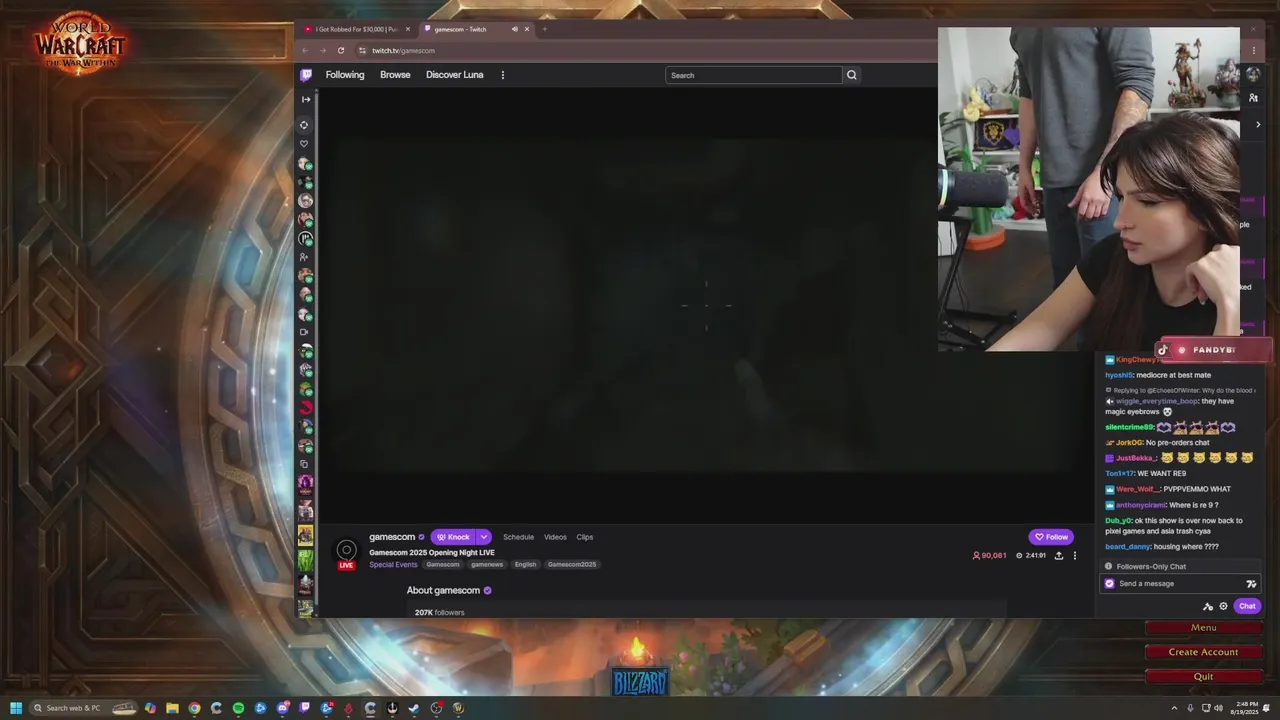Click the Menu button in WoW login screen
This screenshot has width=1280, height=720.
(1203, 628)
